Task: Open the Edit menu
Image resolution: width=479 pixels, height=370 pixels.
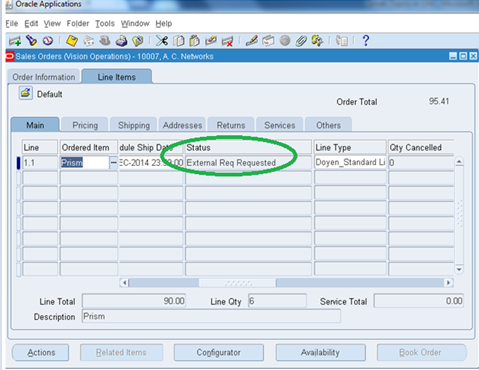Action: (x=31, y=24)
